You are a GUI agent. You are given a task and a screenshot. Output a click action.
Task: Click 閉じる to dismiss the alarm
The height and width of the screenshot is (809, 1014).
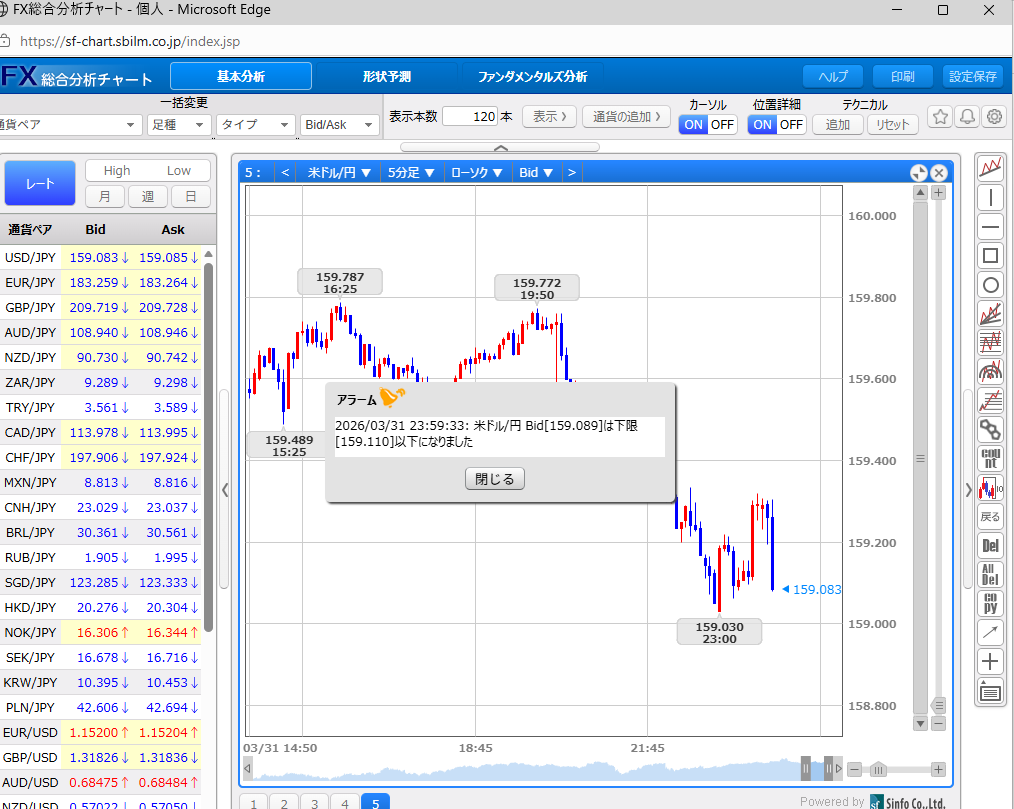pyautogui.click(x=494, y=479)
